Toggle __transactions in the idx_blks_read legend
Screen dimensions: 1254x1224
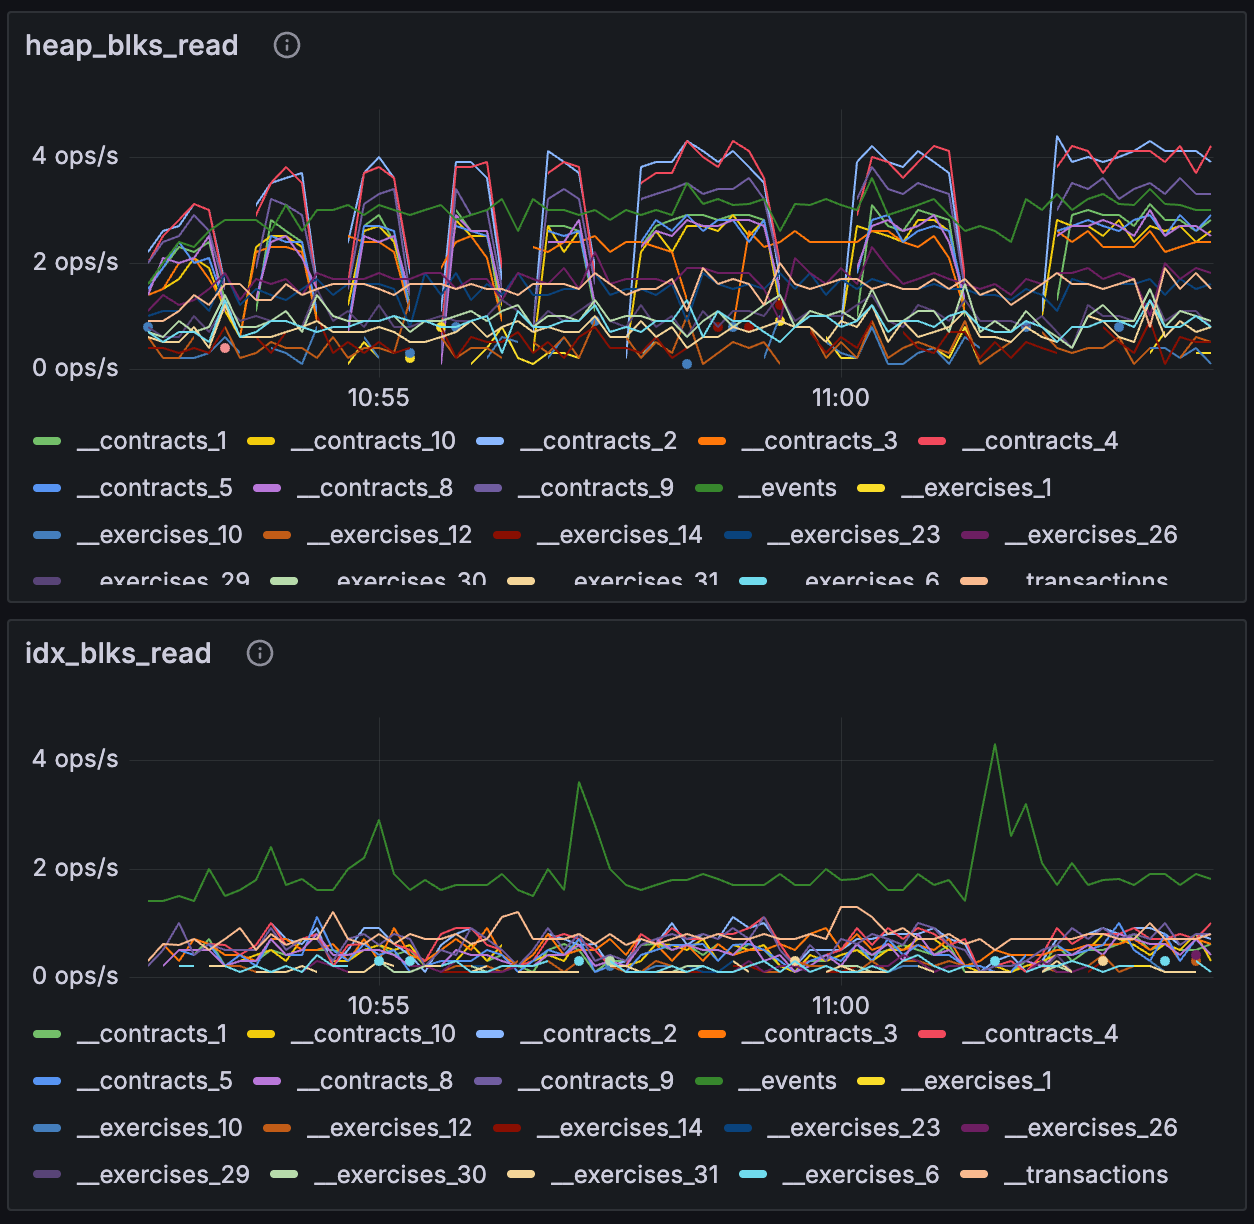(1086, 1174)
